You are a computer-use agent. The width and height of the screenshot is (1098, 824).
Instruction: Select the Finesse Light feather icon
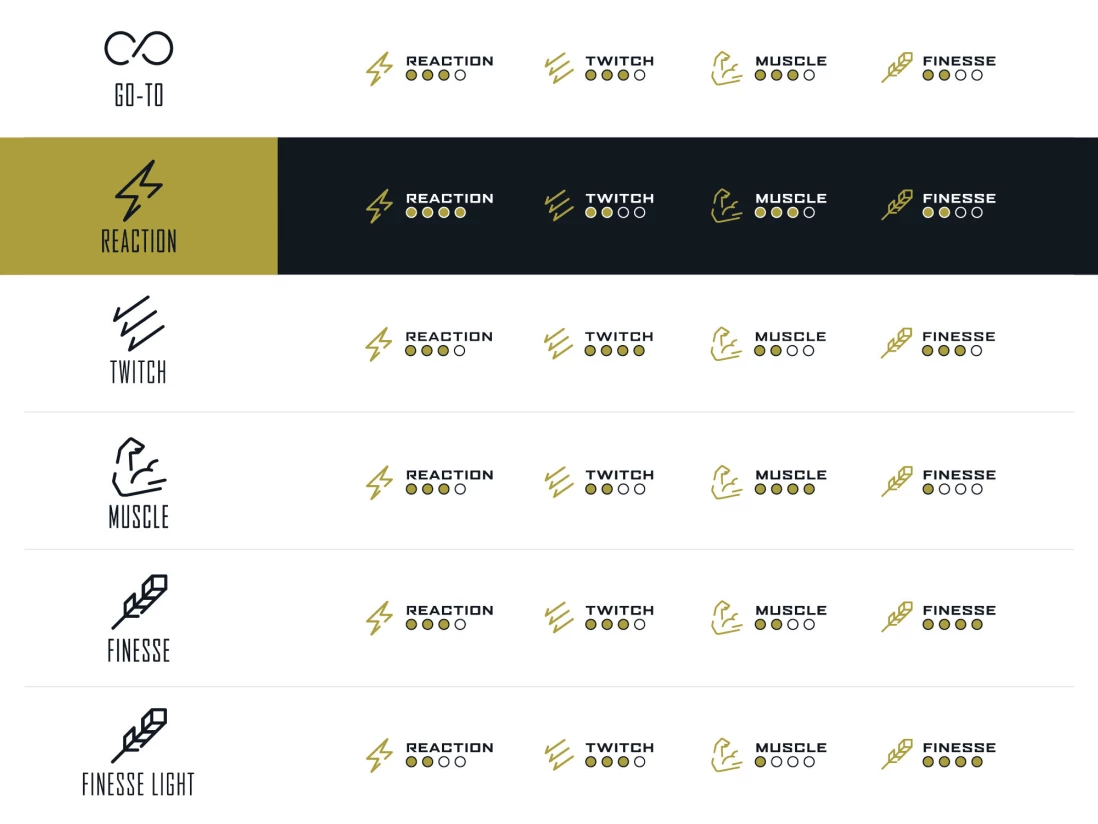pyautogui.click(x=139, y=735)
